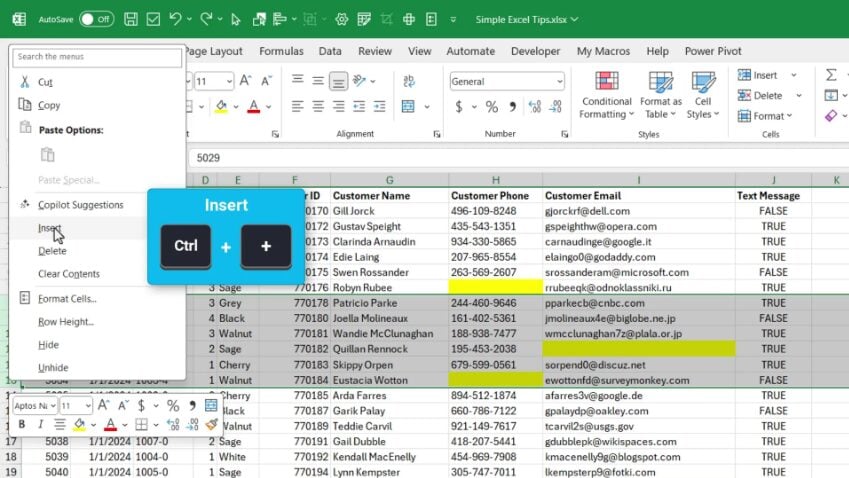This screenshot has width=849, height=478.
Task: Click the Decrease Indent icon
Action: coord(359,106)
